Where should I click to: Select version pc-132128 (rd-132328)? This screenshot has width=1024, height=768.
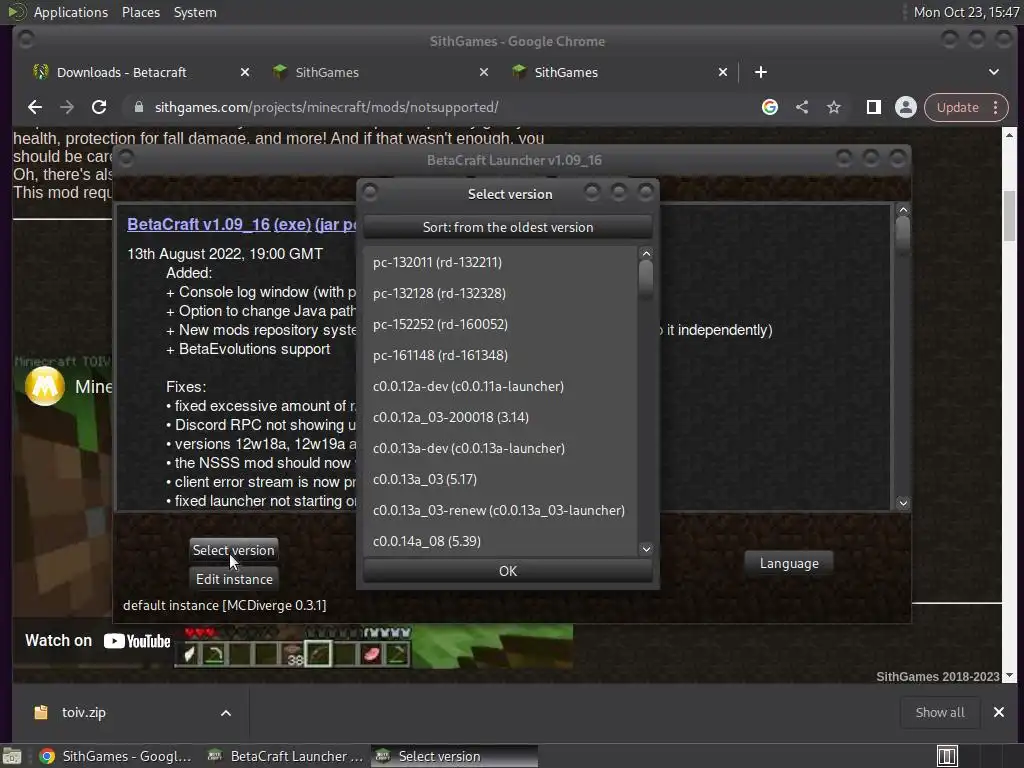tap(500, 293)
